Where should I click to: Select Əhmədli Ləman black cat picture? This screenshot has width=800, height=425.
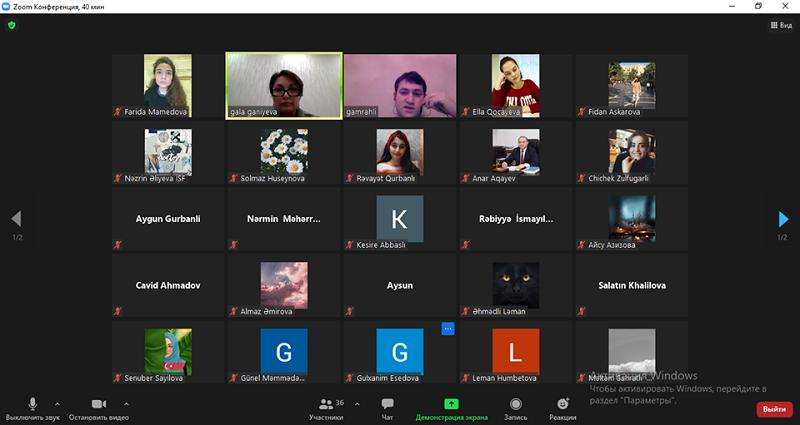516,285
